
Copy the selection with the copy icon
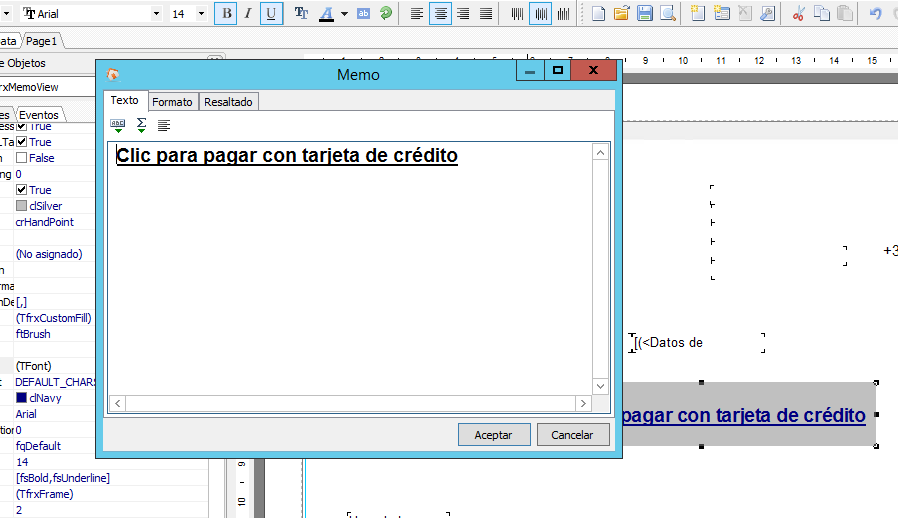pos(822,13)
